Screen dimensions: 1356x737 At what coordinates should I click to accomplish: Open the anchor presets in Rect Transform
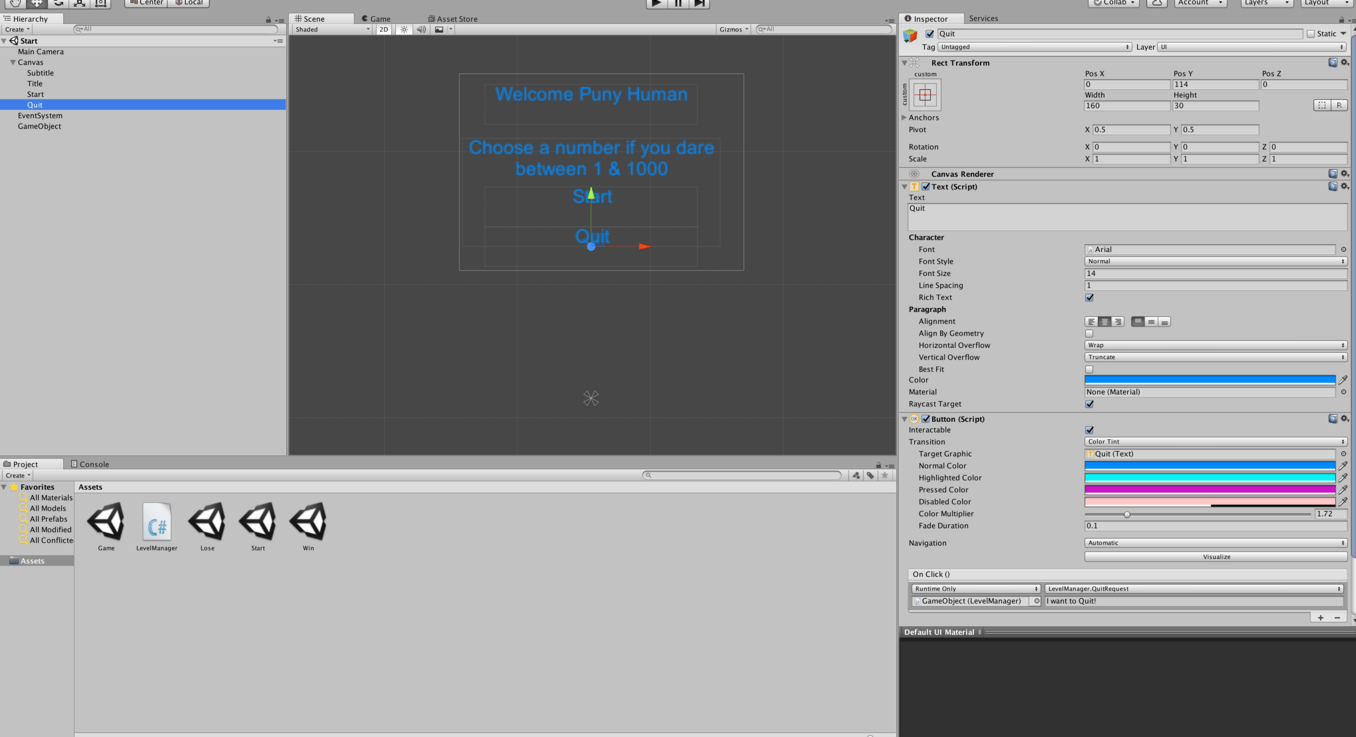click(x=923, y=93)
